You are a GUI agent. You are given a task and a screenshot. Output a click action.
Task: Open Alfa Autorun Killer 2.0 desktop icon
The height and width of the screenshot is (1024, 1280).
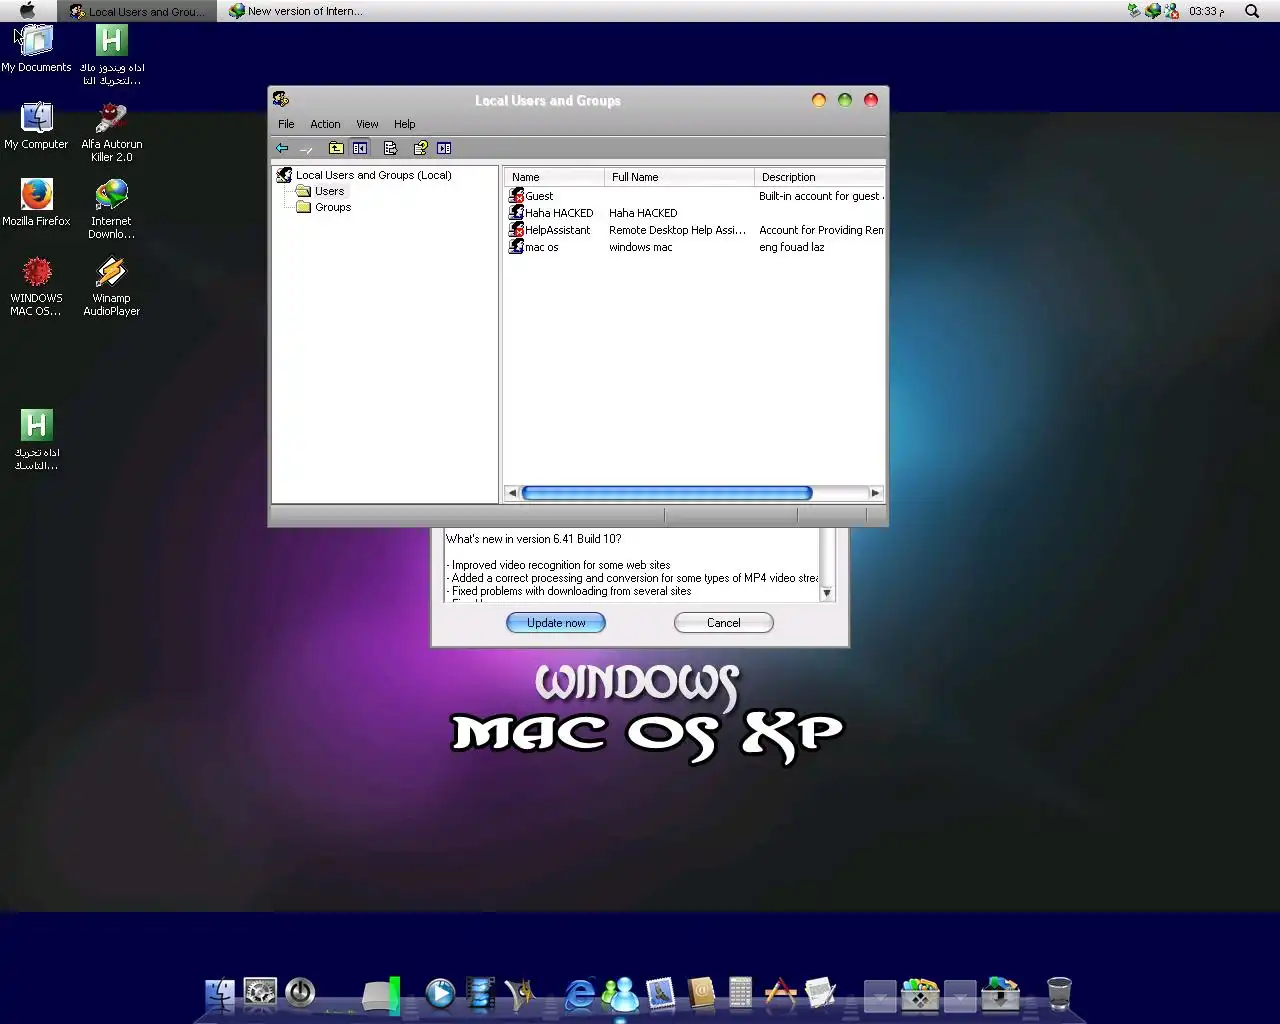pos(111,132)
